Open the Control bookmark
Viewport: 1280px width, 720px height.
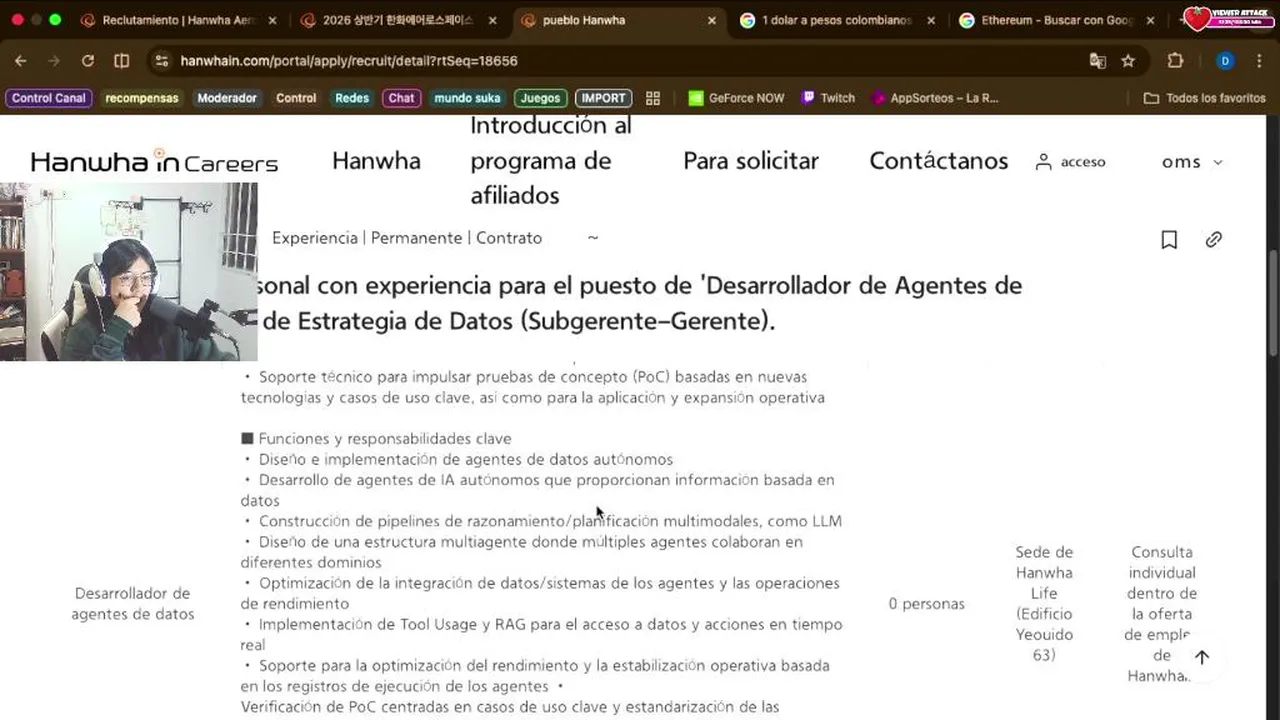tap(296, 98)
